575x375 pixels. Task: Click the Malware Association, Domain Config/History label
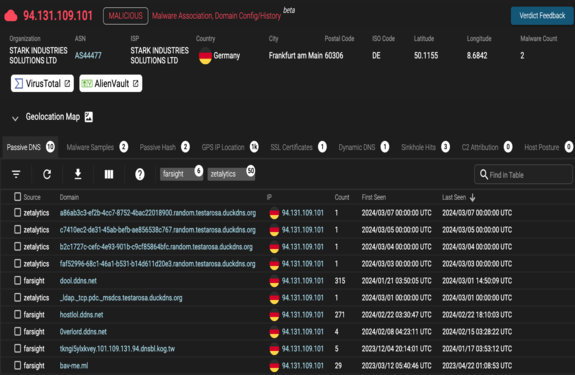click(x=216, y=16)
